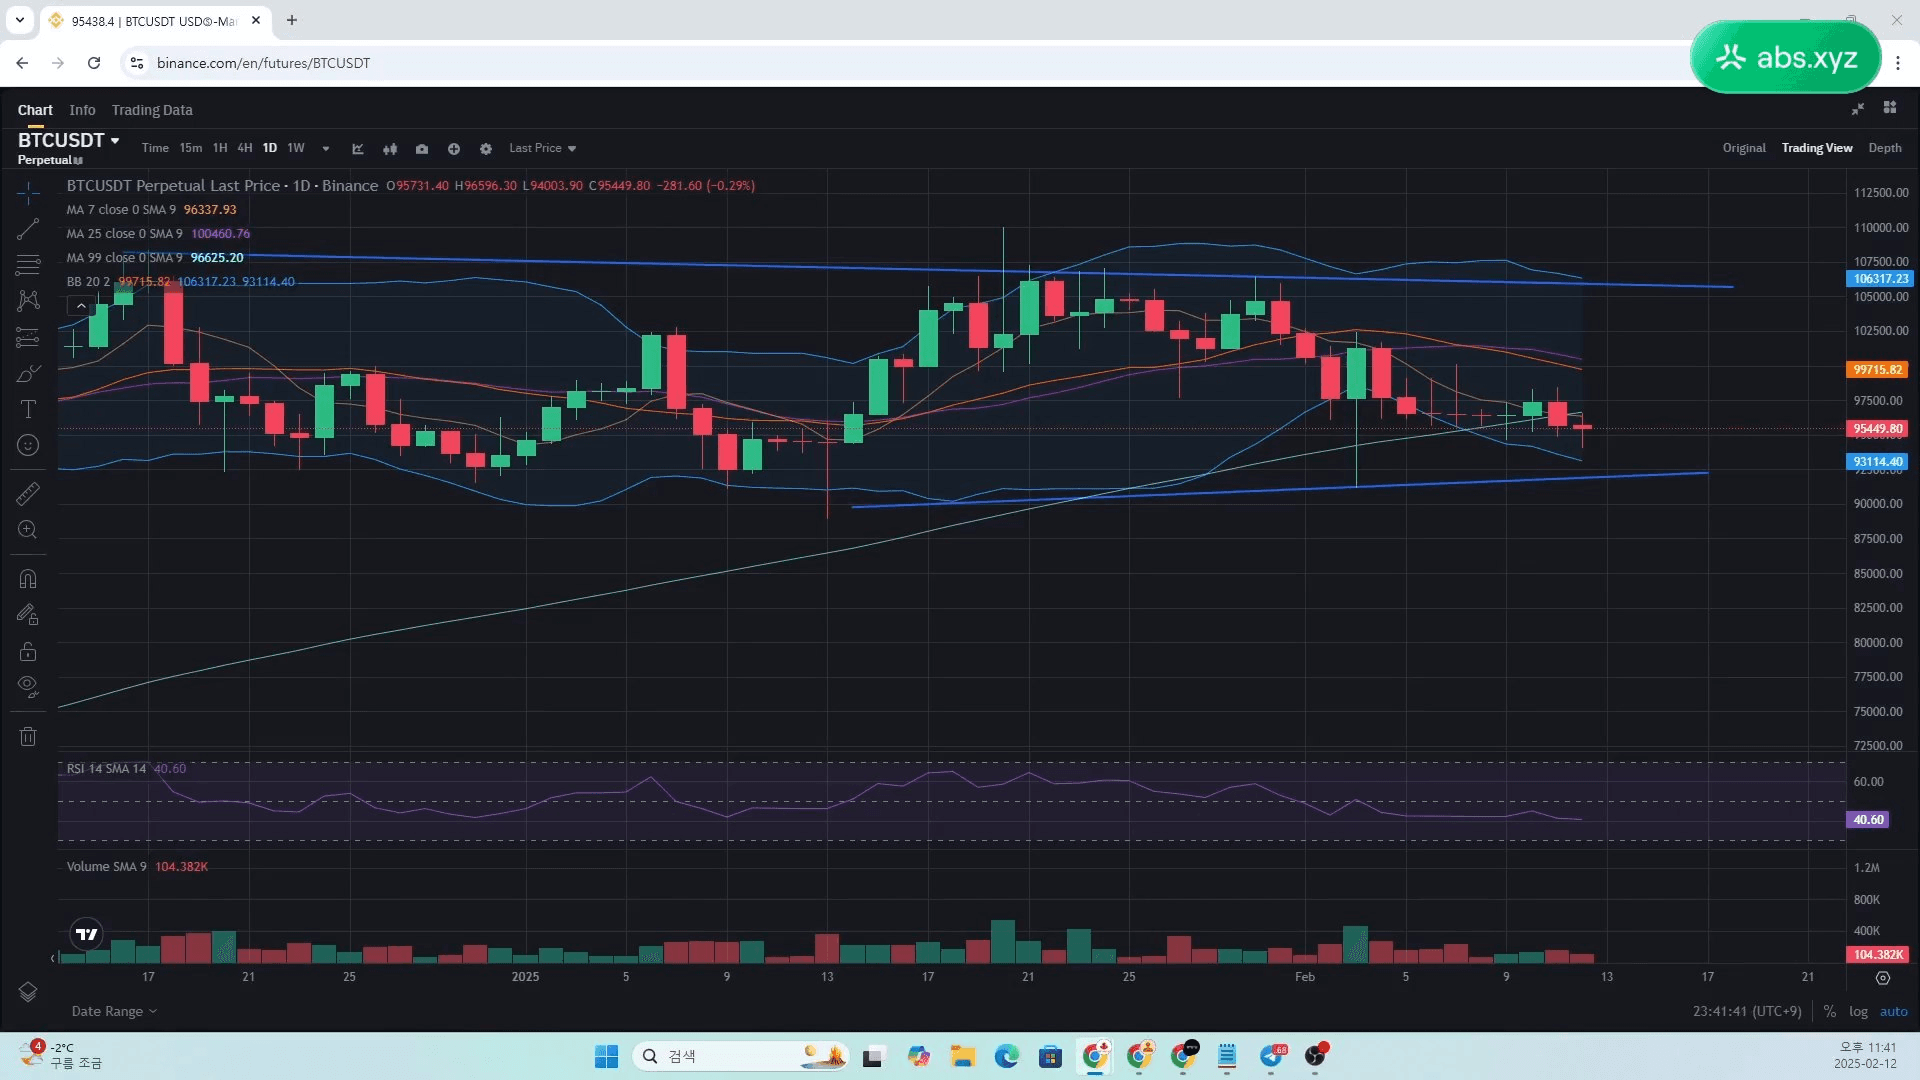Switch to the Chart tab
Image resolution: width=1920 pixels, height=1080 pixels.
tap(35, 110)
